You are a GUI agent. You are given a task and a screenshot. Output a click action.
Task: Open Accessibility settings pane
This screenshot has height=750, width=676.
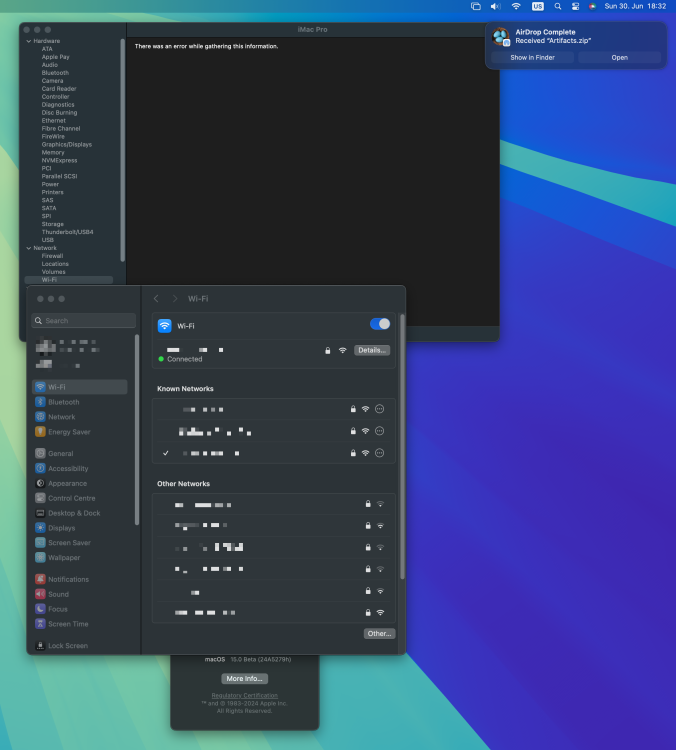79,468
